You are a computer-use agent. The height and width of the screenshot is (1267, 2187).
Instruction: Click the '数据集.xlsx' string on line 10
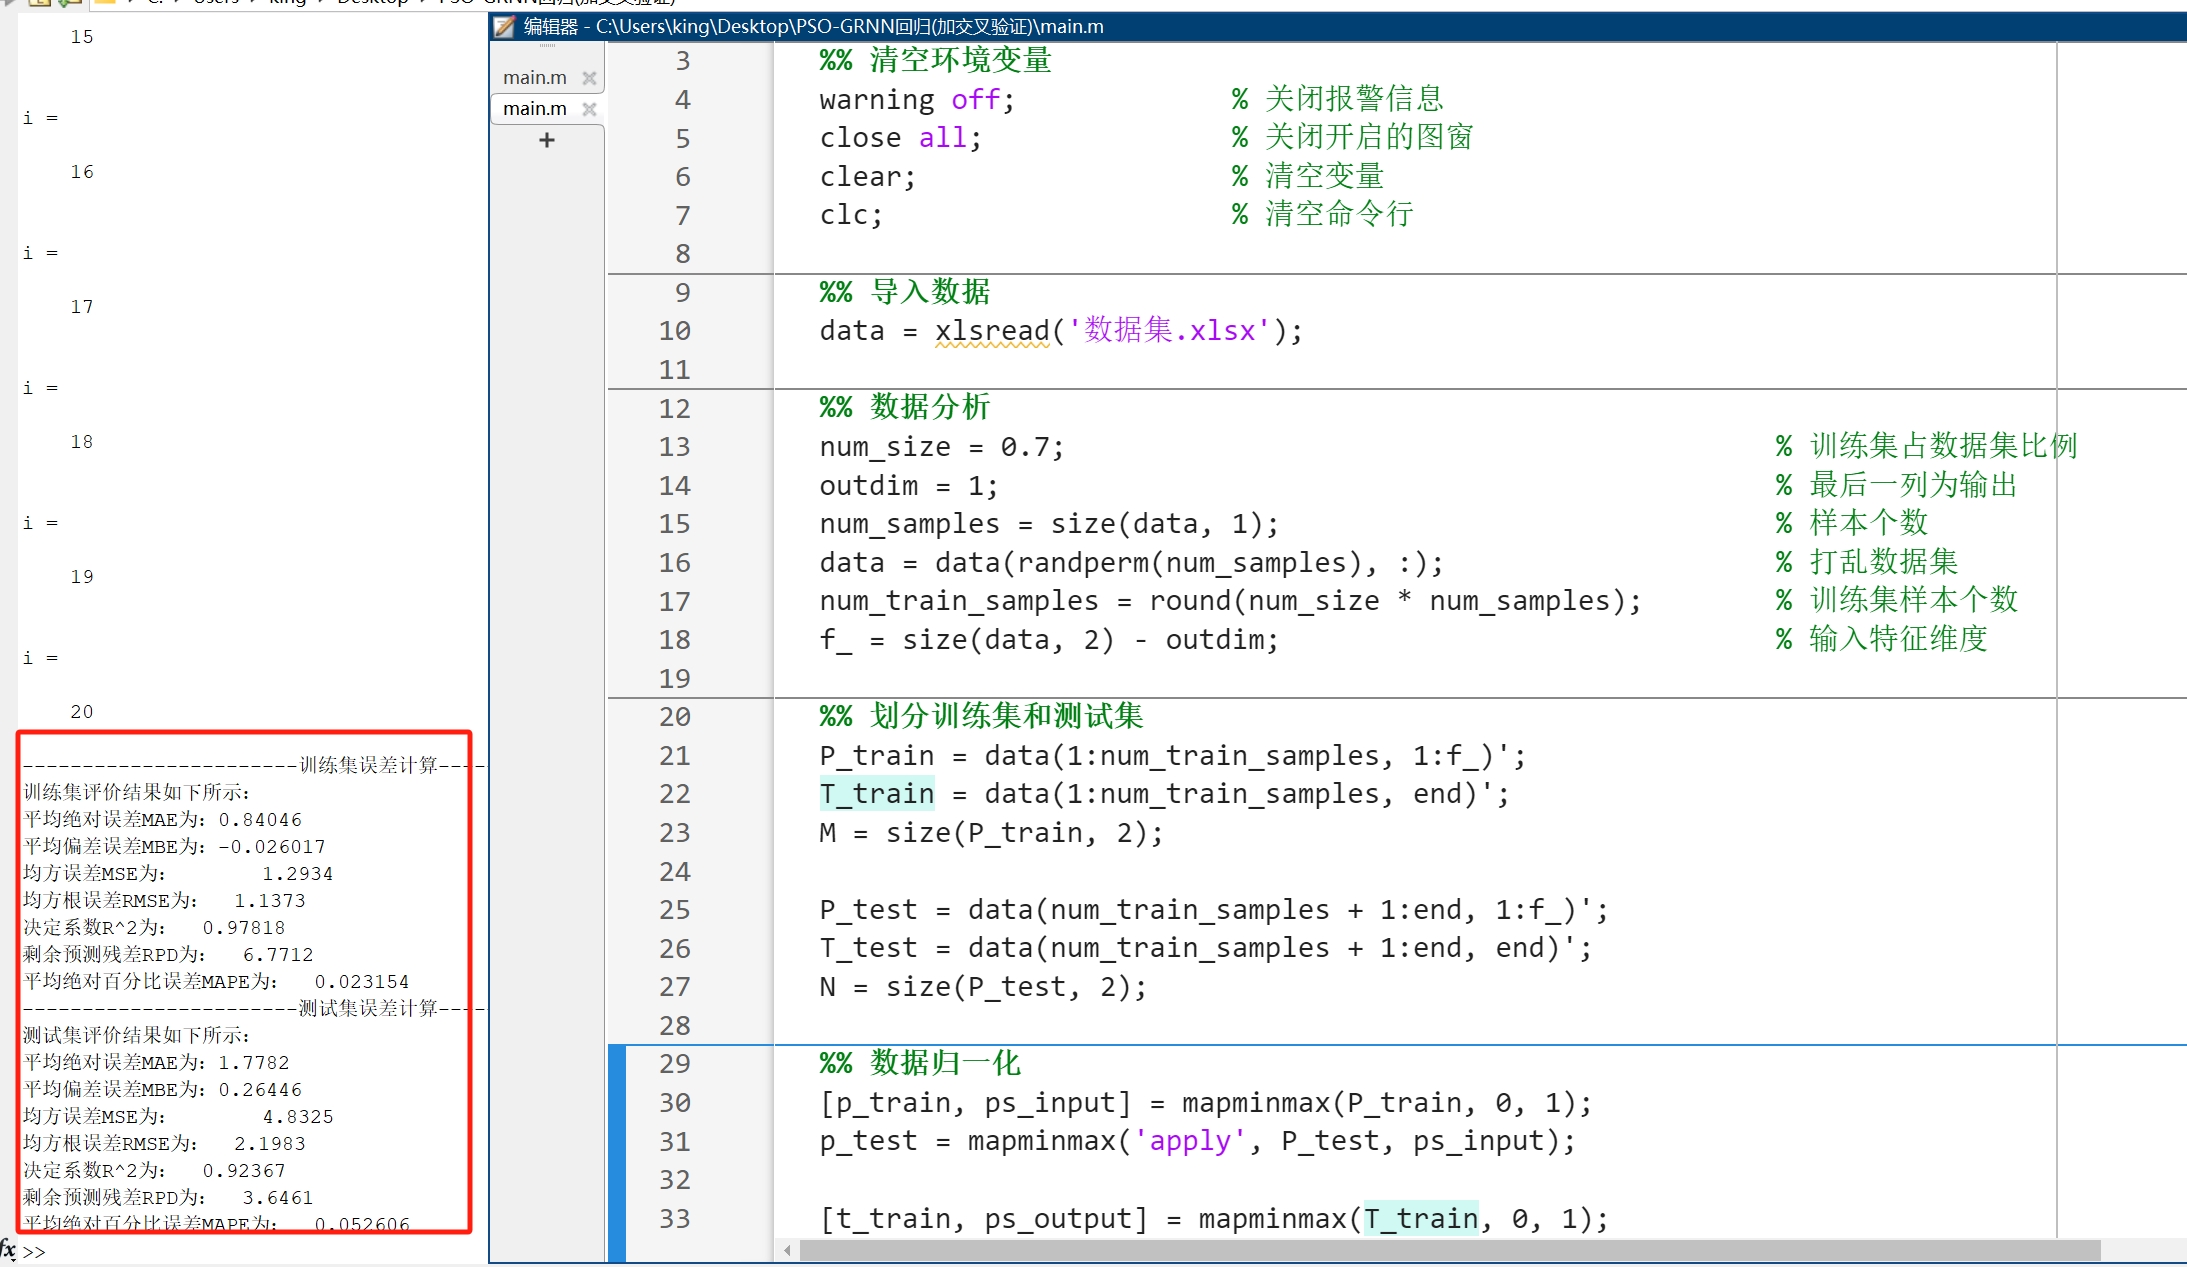pyautogui.click(x=1170, y=331)
